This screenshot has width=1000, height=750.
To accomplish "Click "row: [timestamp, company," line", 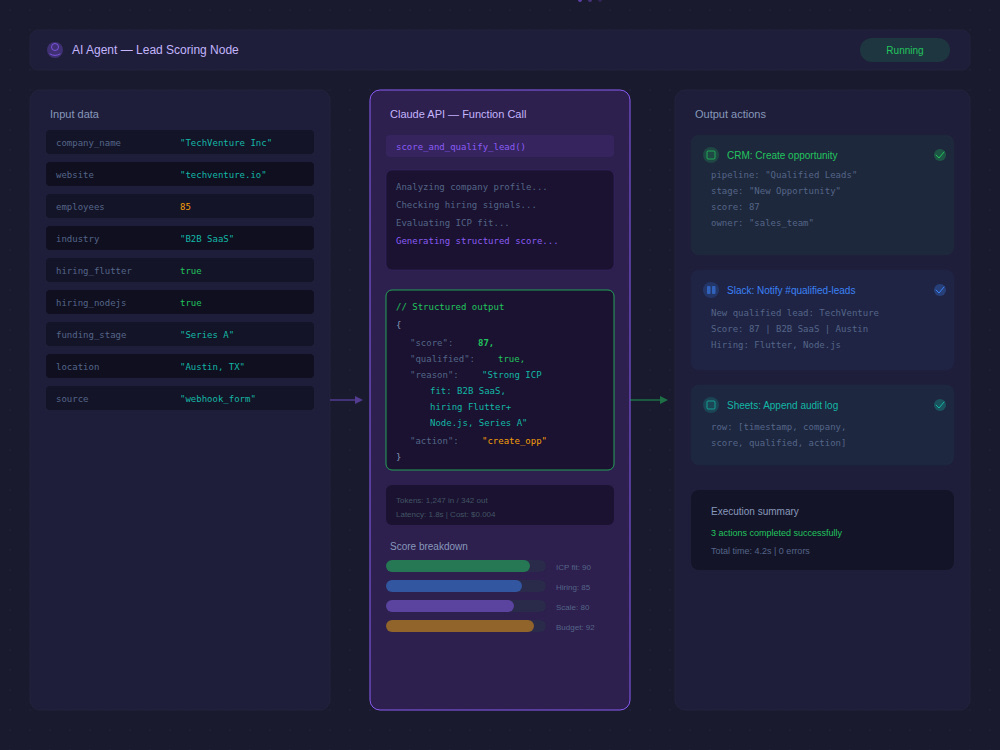I will 778,427.
